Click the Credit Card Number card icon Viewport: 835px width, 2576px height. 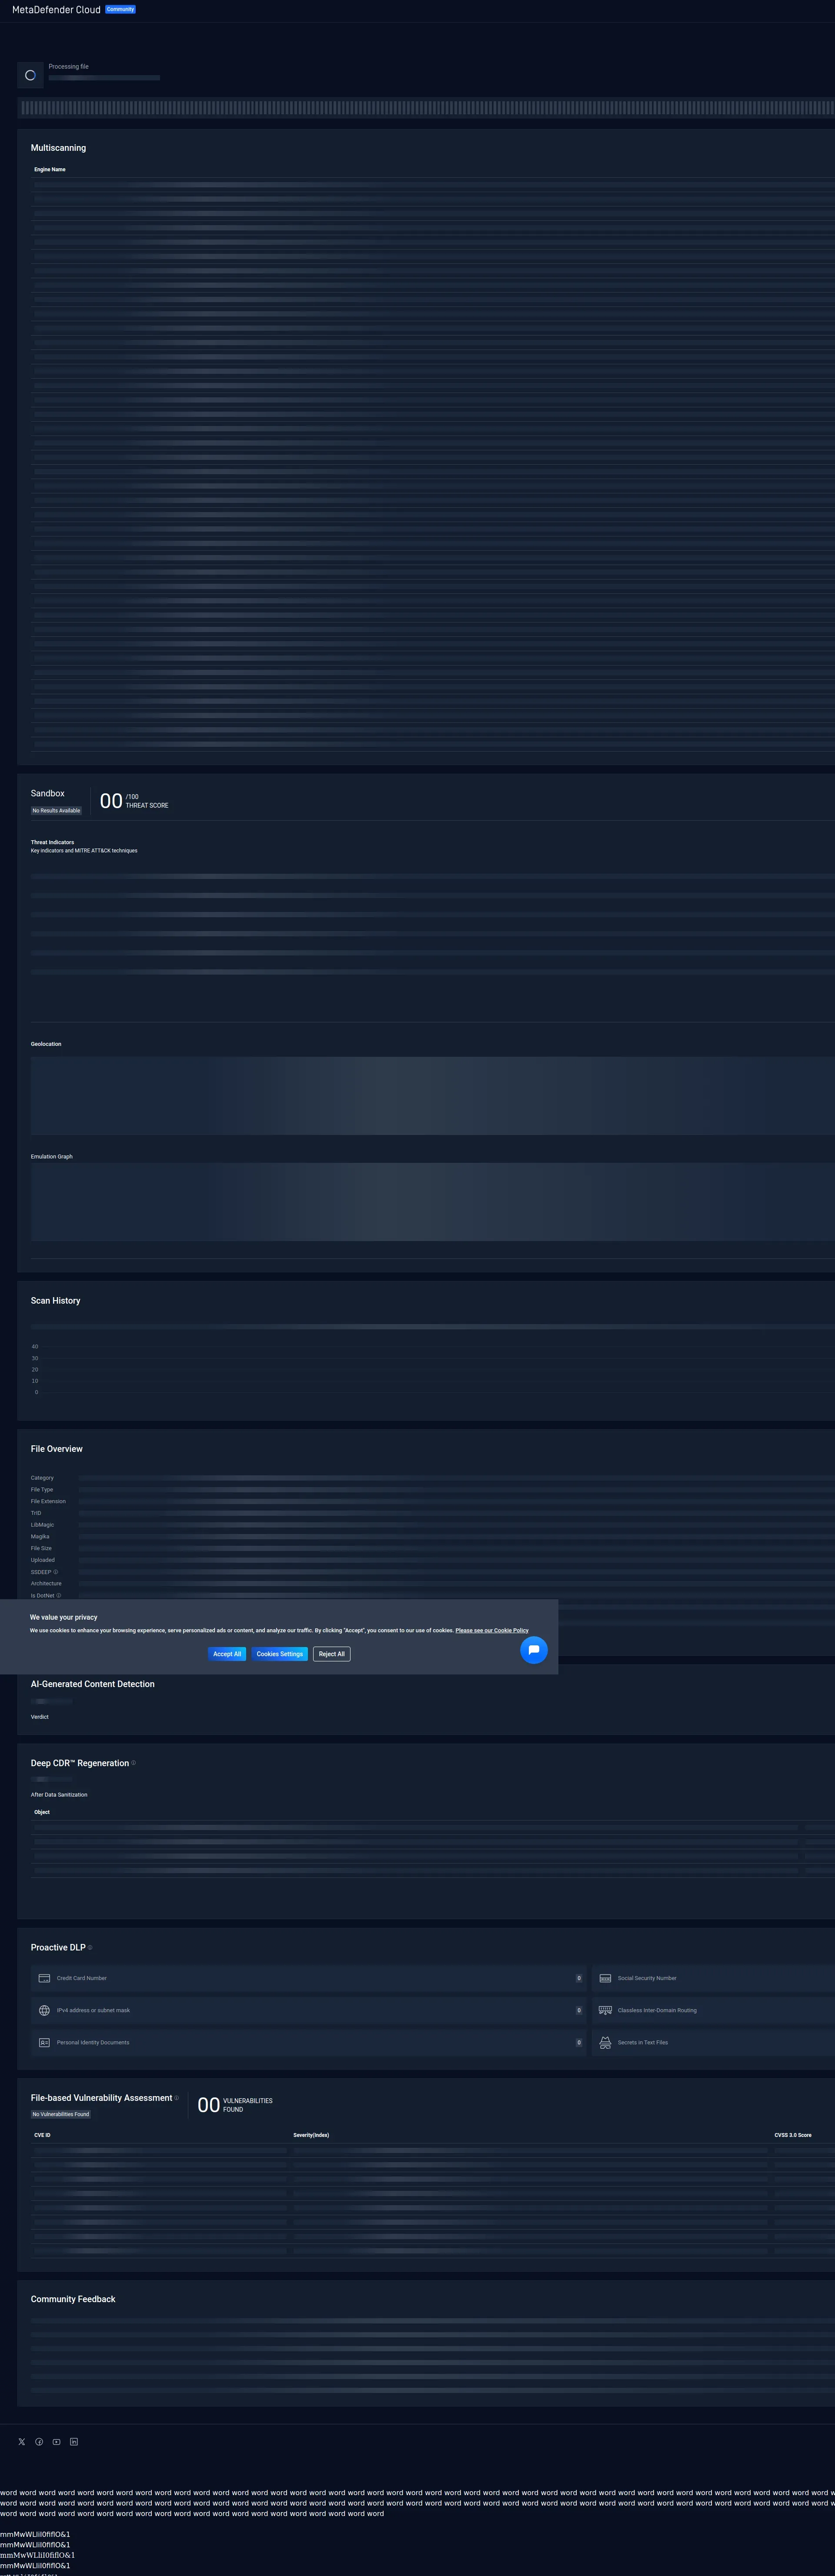coord(44,1977)
